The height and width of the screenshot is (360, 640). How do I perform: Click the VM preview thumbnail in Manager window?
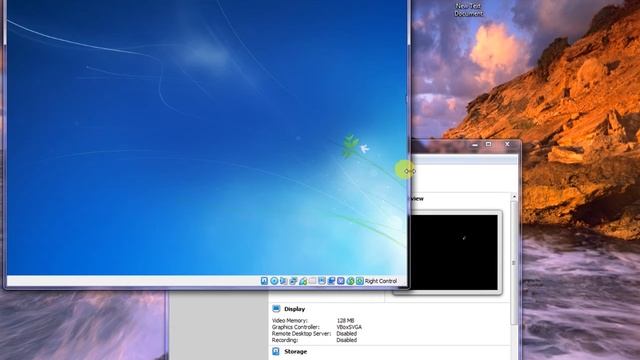(x=453, y=252)
